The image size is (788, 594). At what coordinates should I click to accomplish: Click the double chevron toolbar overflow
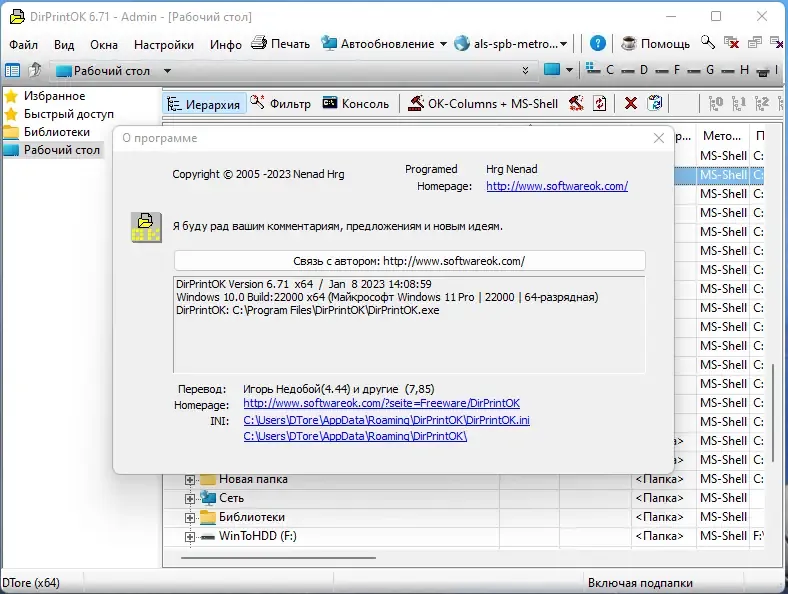click(x=525, y=70)
